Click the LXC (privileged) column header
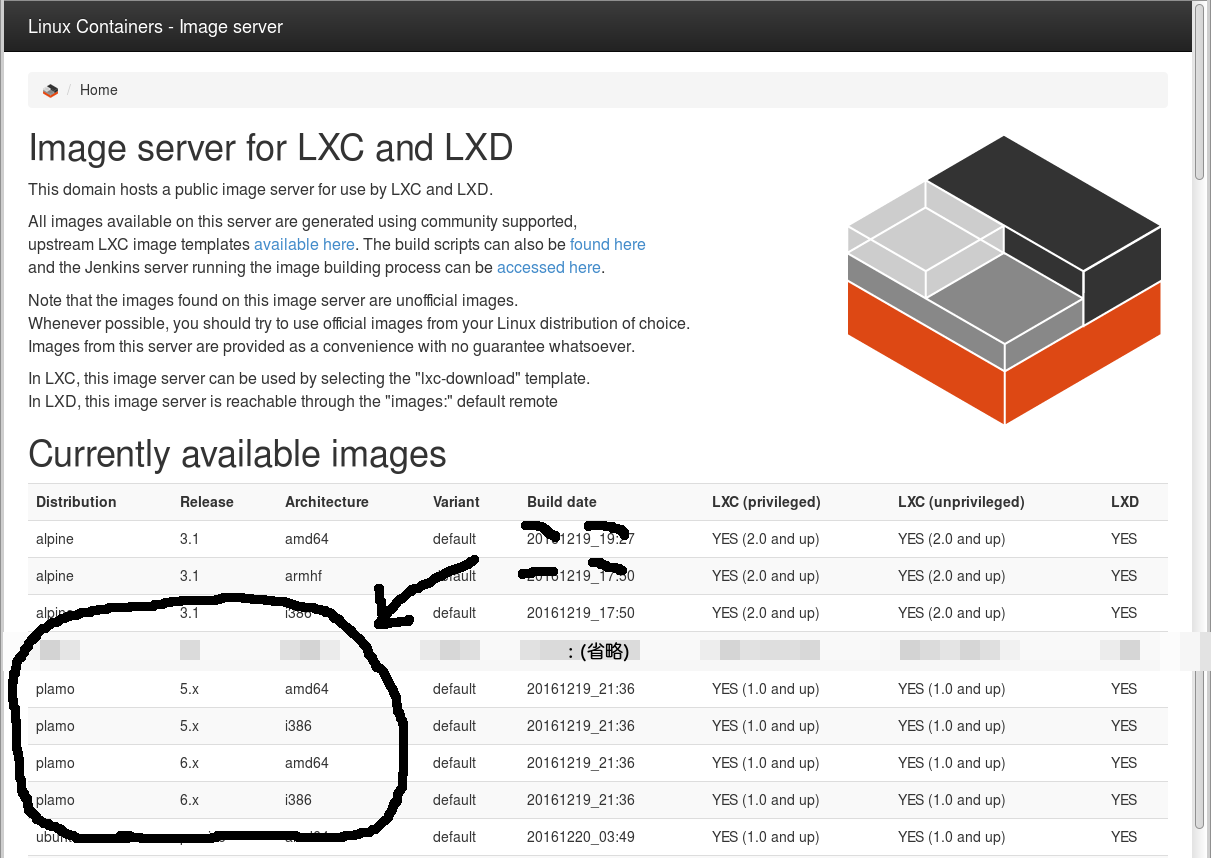The image size is (1211, 858). [766, 502]
